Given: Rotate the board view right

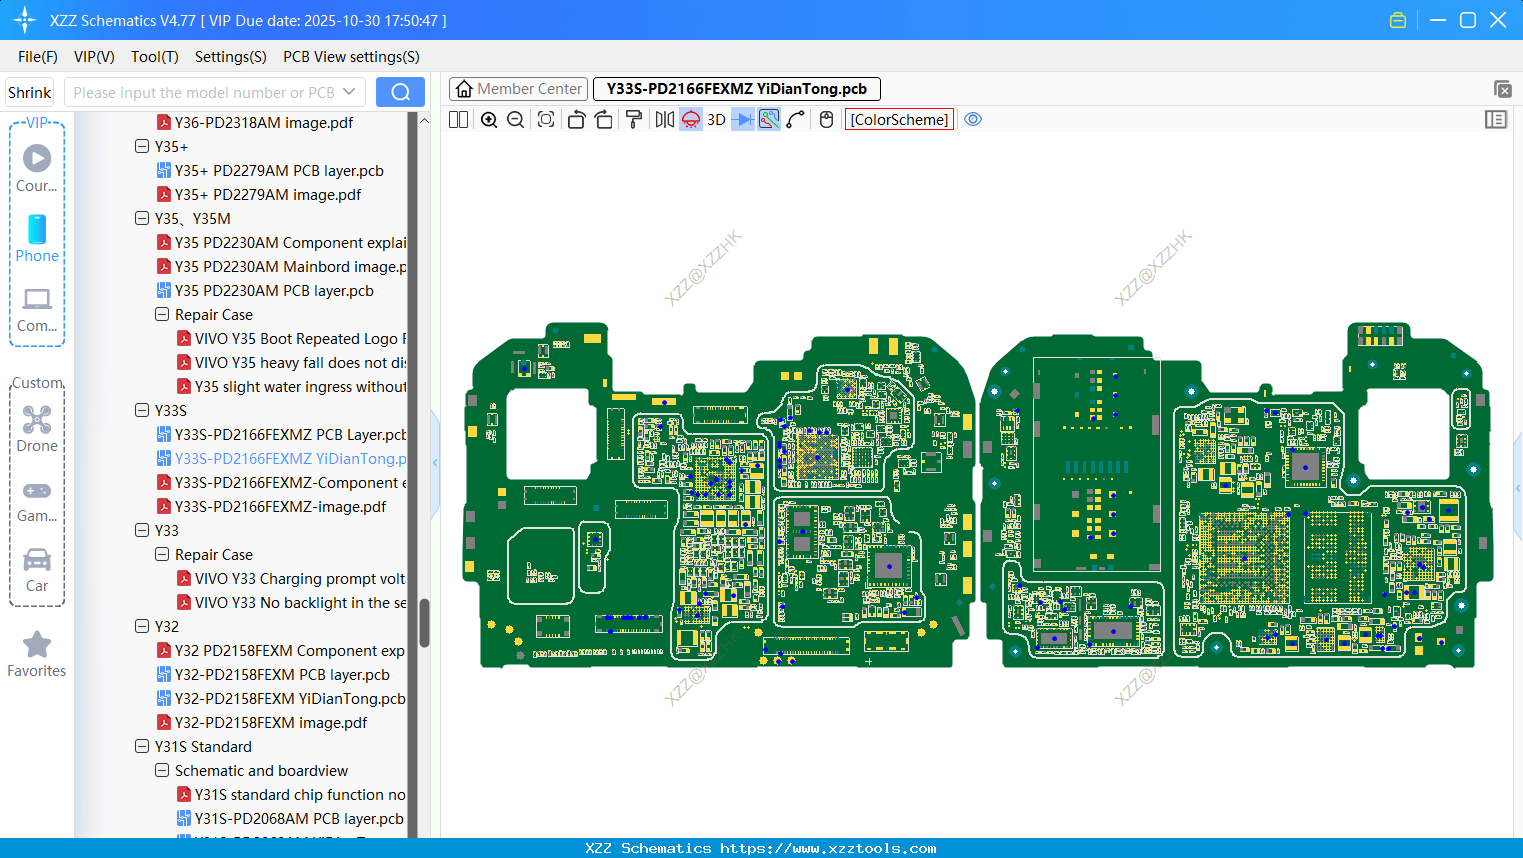Looking at the screenshot, I should [x=604, y=119].
